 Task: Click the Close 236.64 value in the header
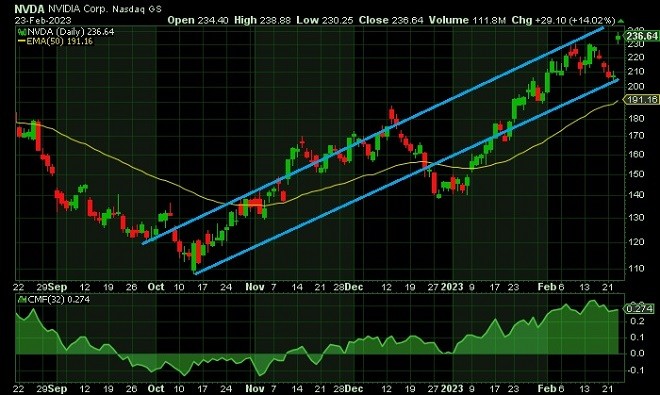[391, 20]
